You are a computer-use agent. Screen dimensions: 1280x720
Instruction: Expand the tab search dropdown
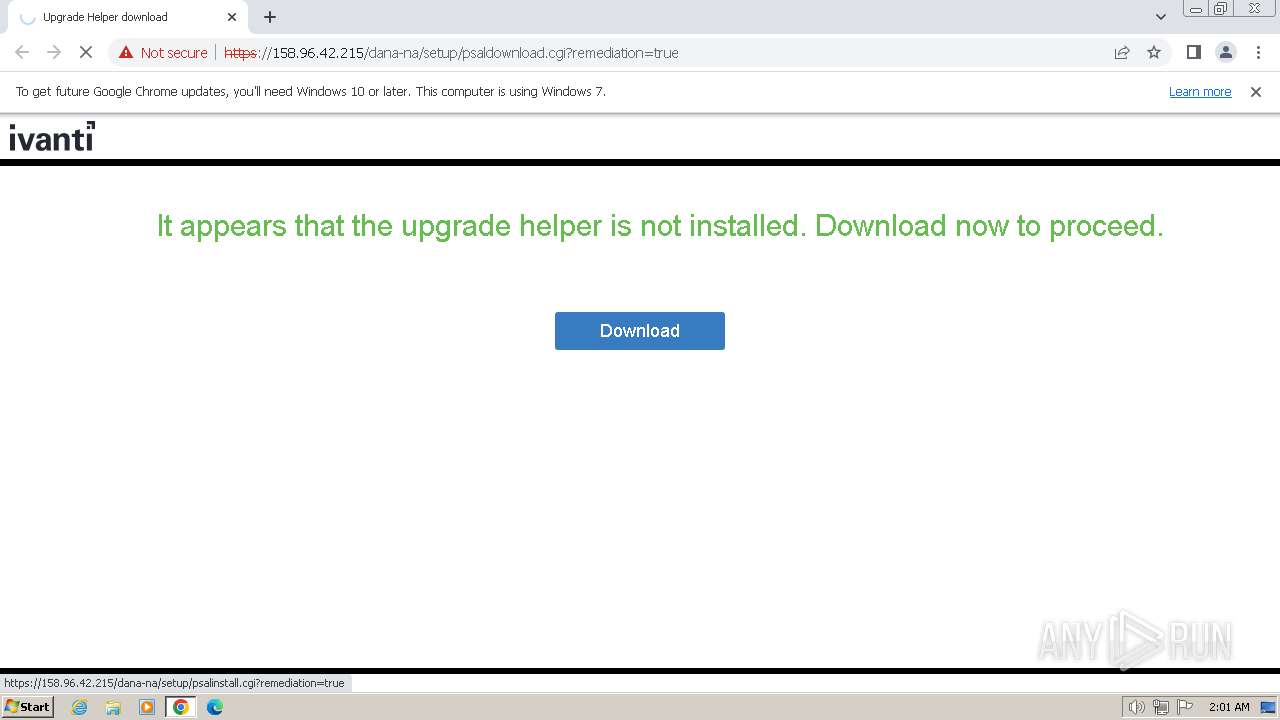(x=1160, y=17)
